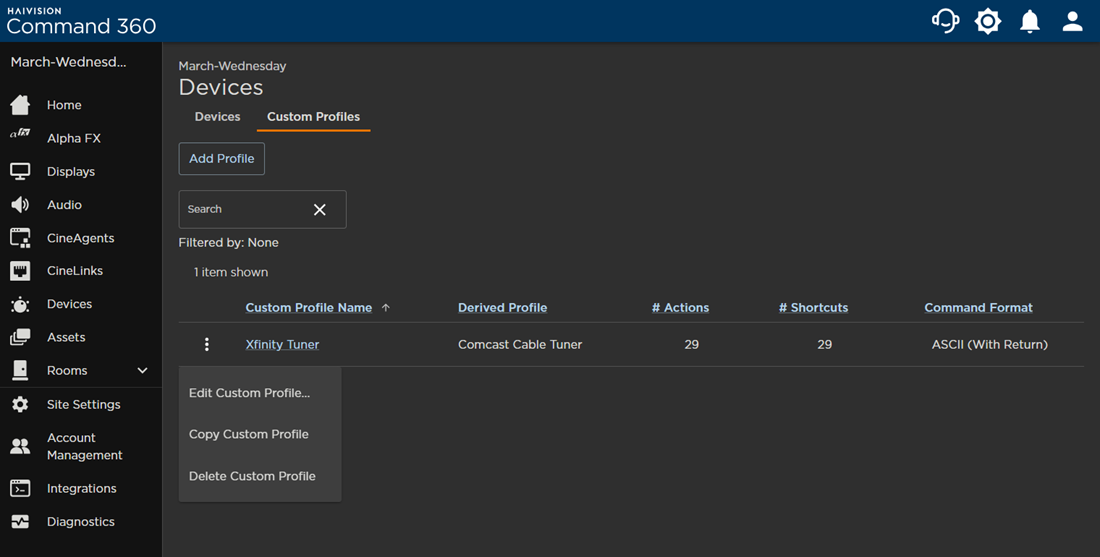Open Diagnostics in the sidebar

coord(81,522)
